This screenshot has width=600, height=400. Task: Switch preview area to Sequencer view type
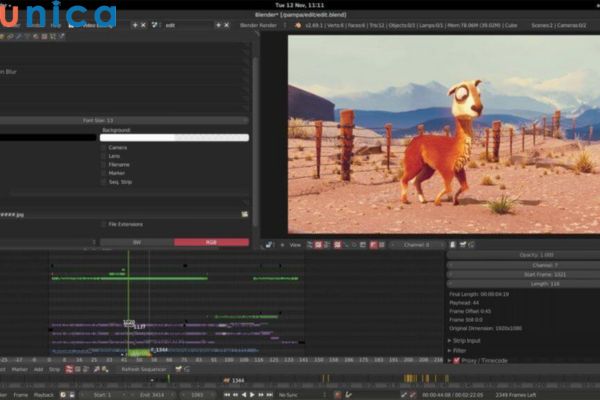tap(310, 245)
